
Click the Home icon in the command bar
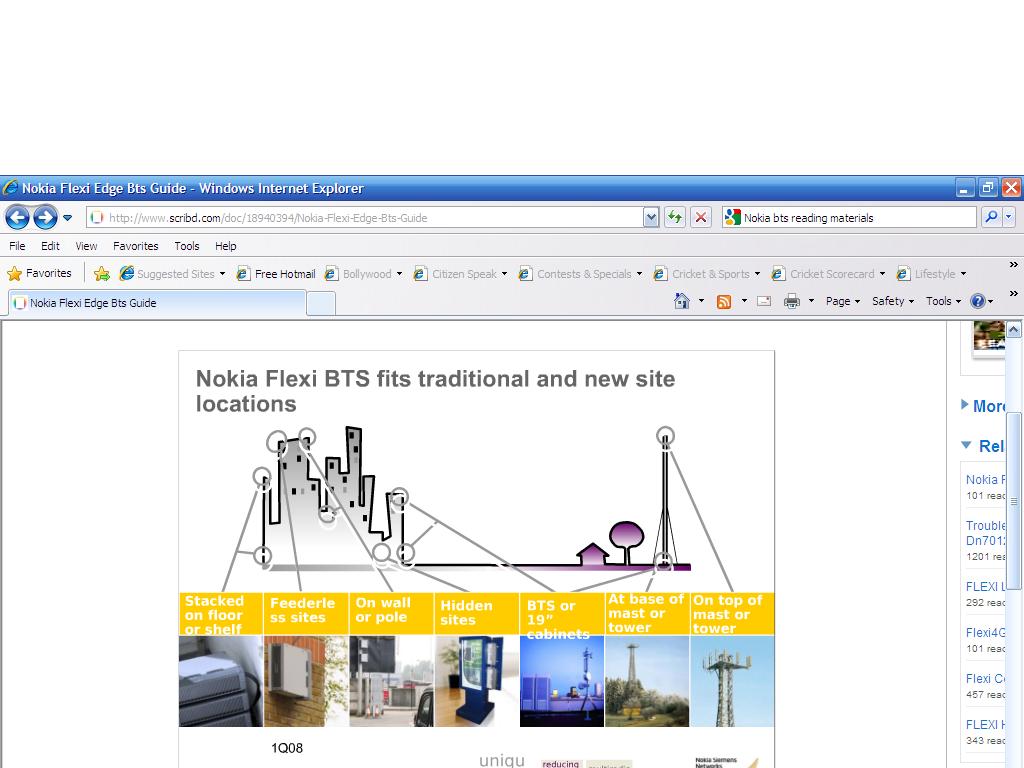tap(682, 301)
